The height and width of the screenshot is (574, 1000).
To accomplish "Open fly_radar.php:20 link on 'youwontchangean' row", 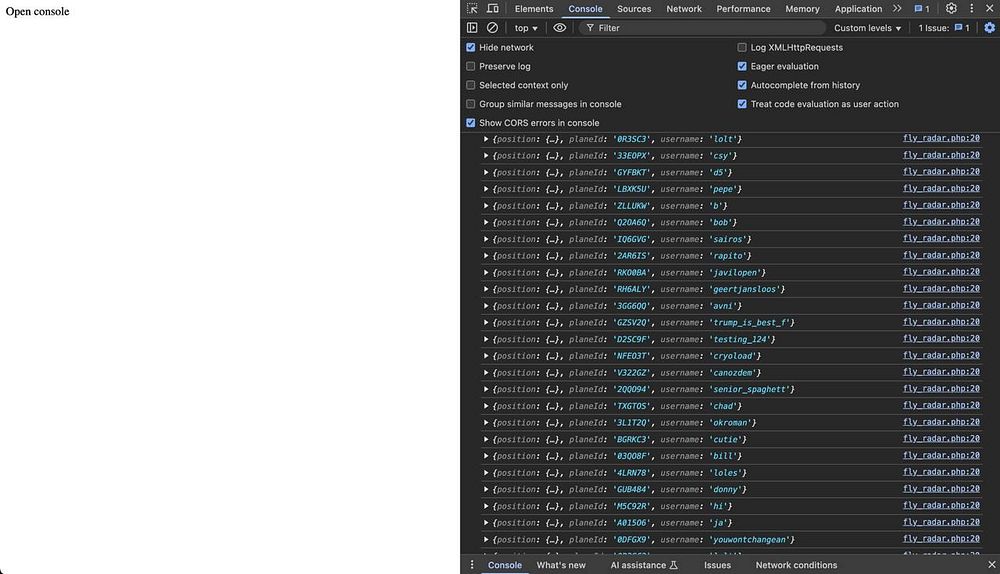I will (941, 539).
